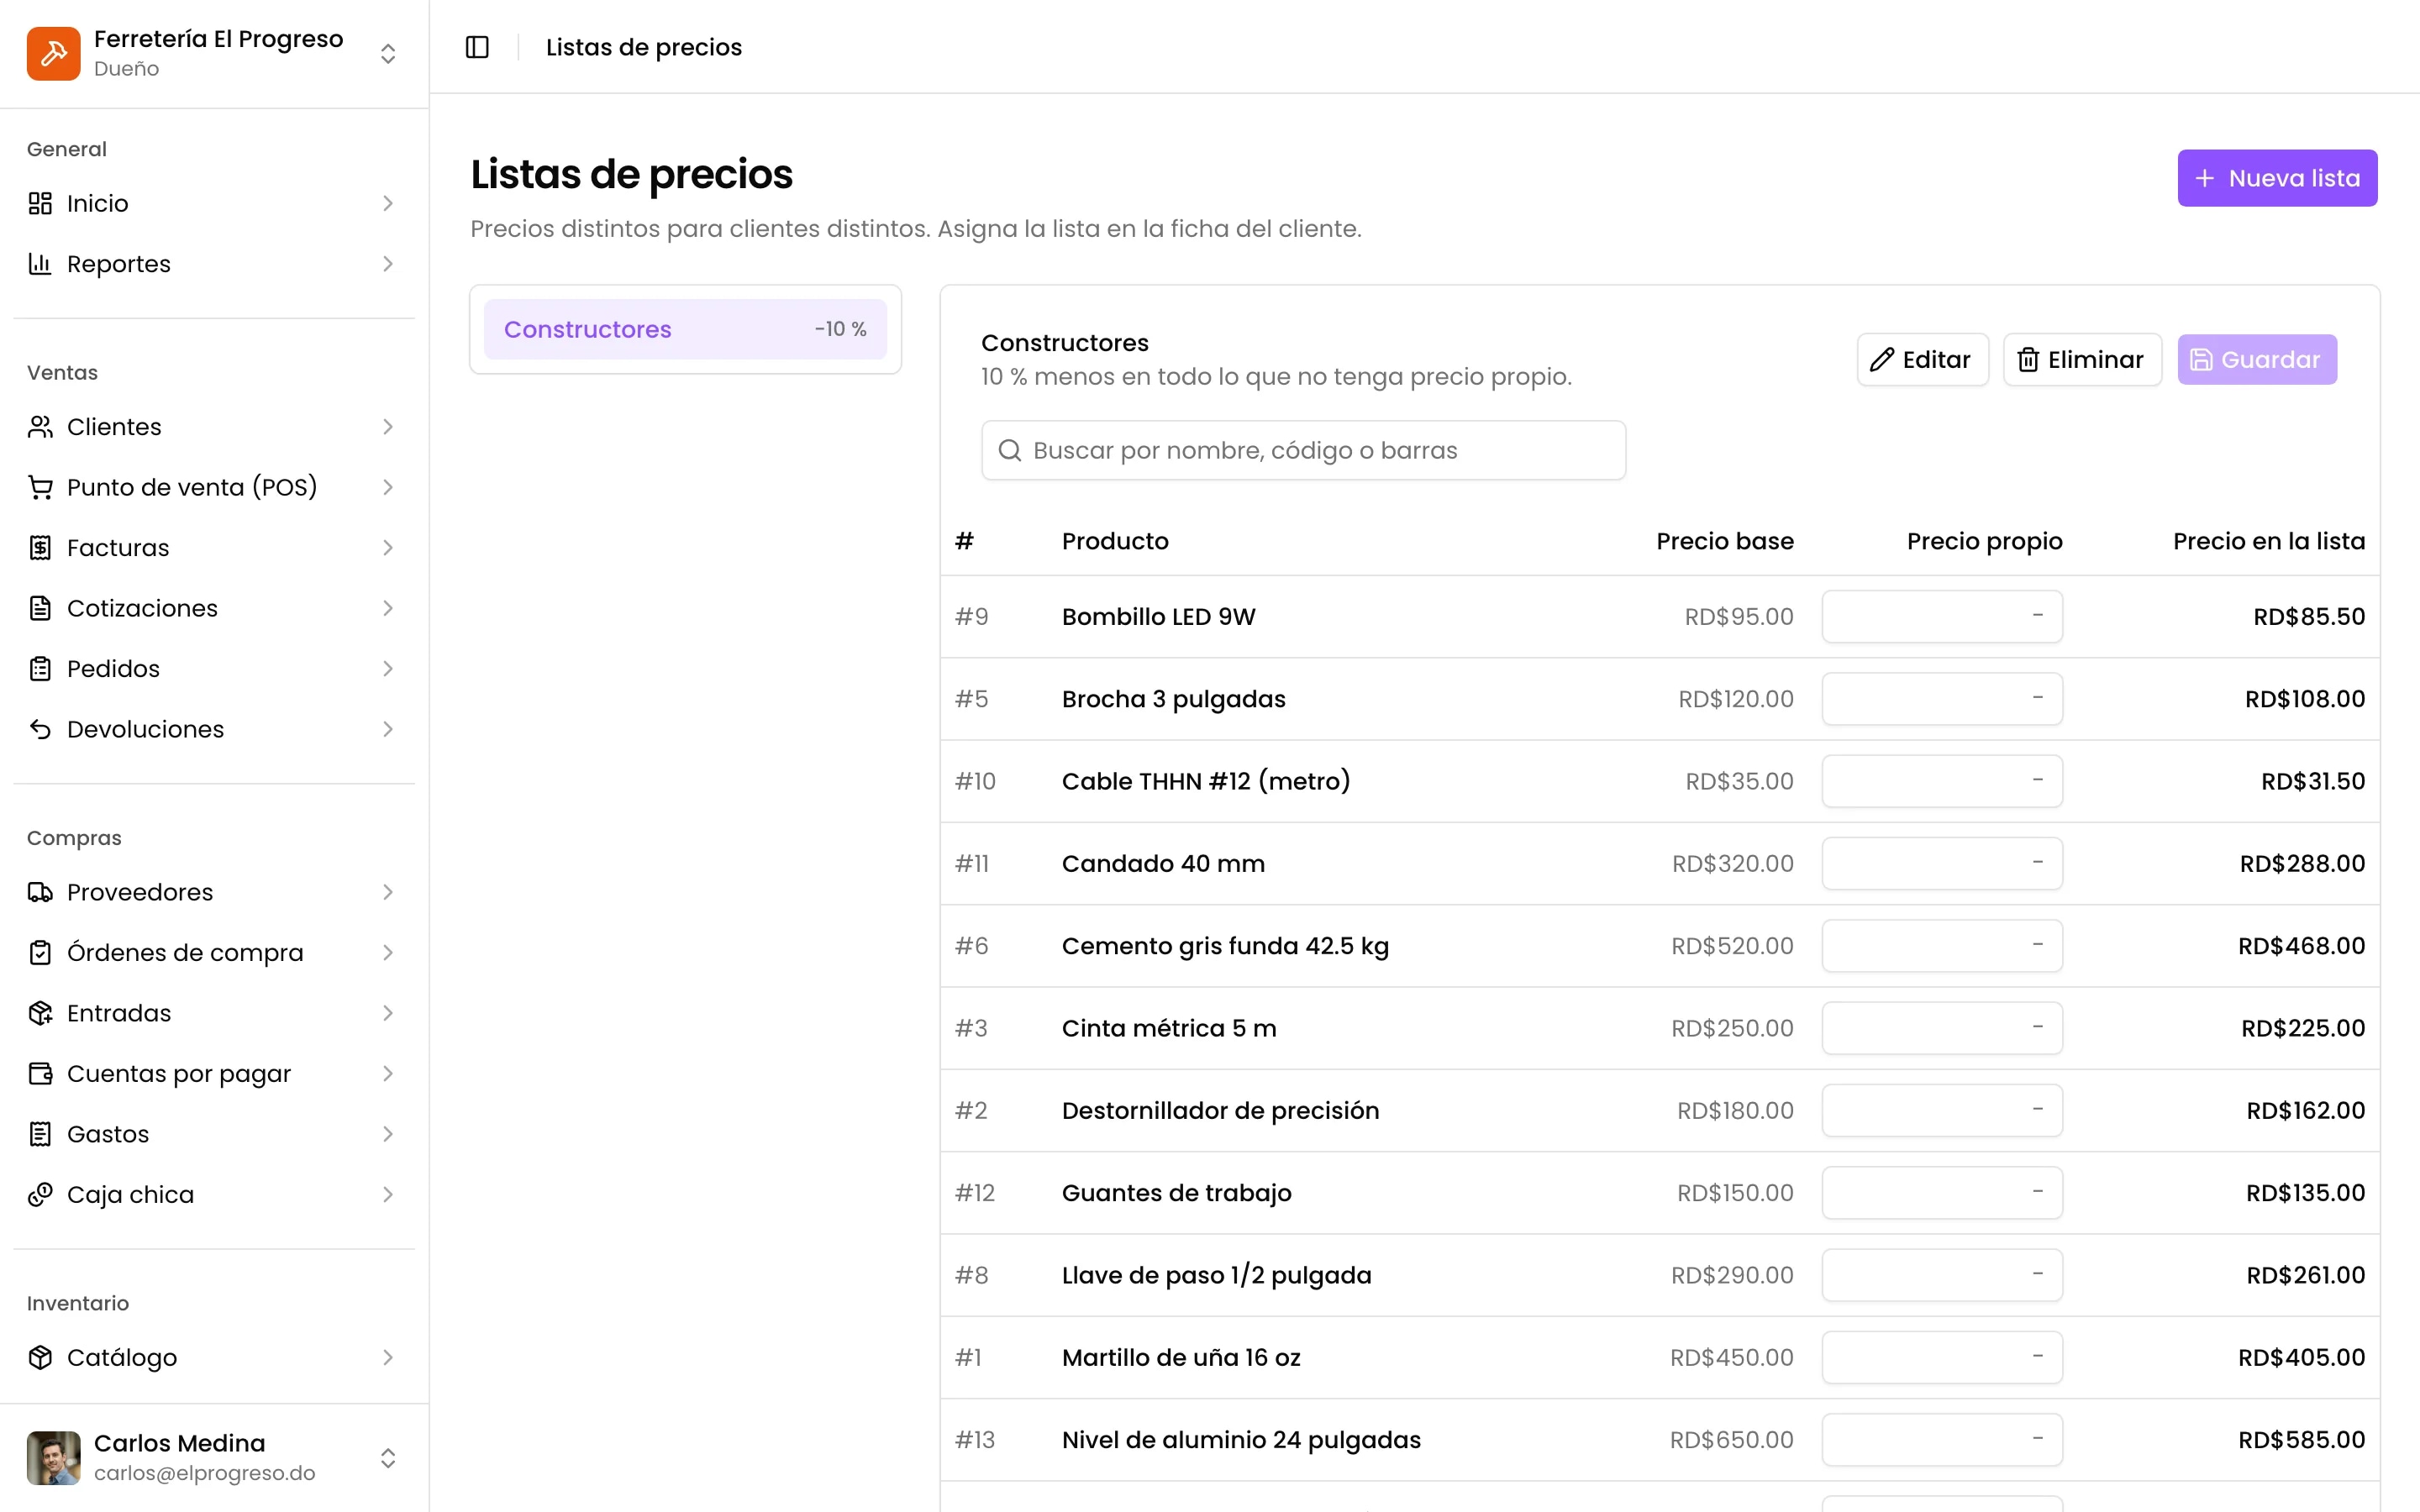Image resolution: width=2420 pixels, height=1512 pixels.
Task: Click the Cuentas por pagar wallet icon
Action: pos(40,1074)
